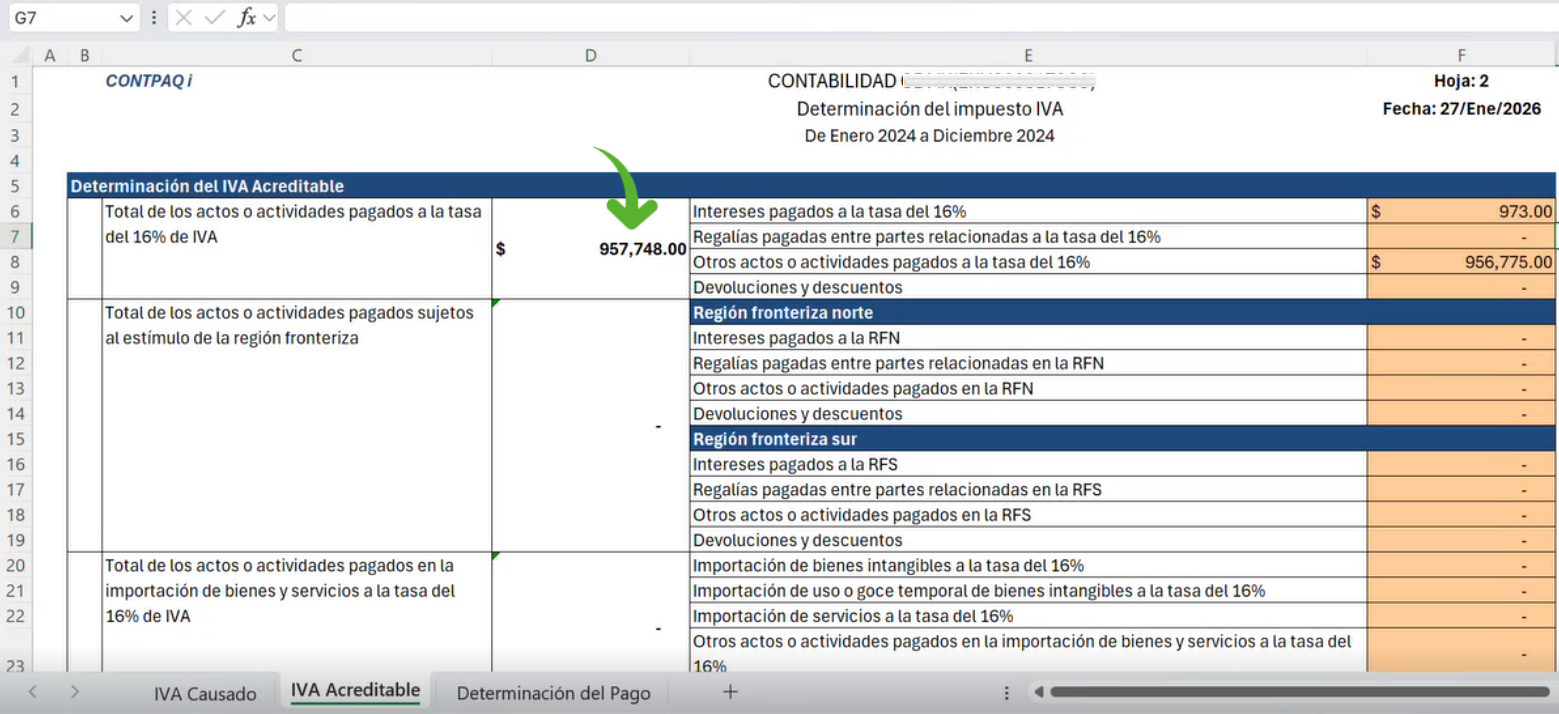
Task: Click the 957,748.00 total cell
Action: click(x=591, y=249)
